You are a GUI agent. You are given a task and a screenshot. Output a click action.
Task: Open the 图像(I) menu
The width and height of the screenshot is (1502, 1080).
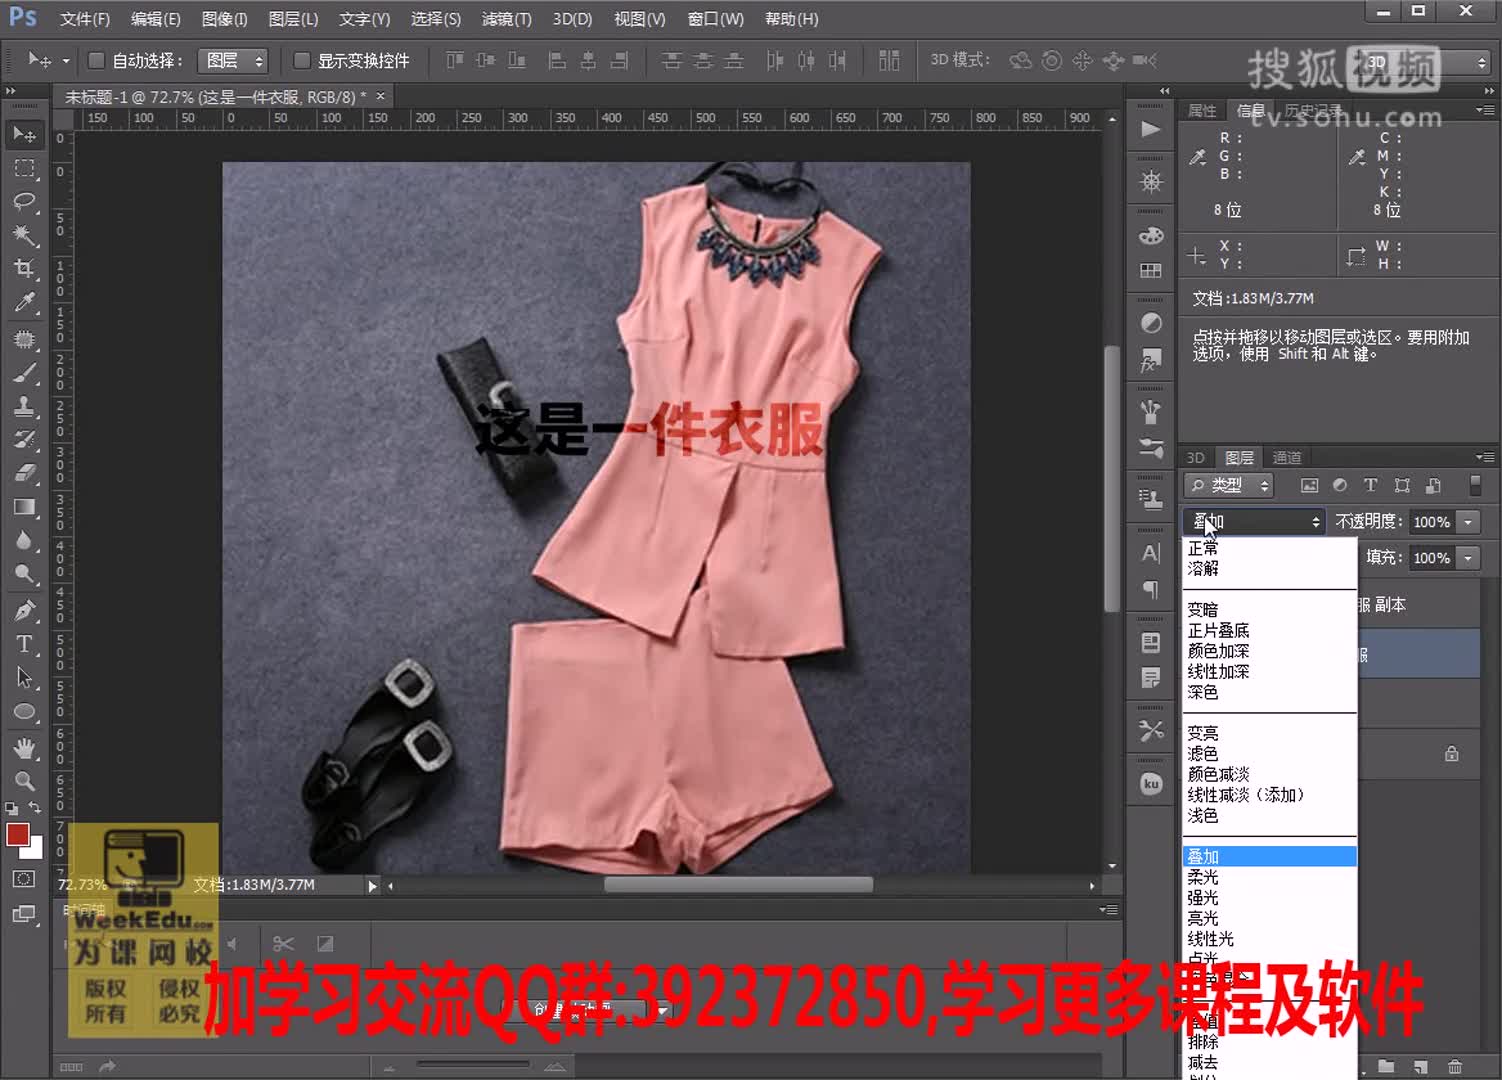224,19
